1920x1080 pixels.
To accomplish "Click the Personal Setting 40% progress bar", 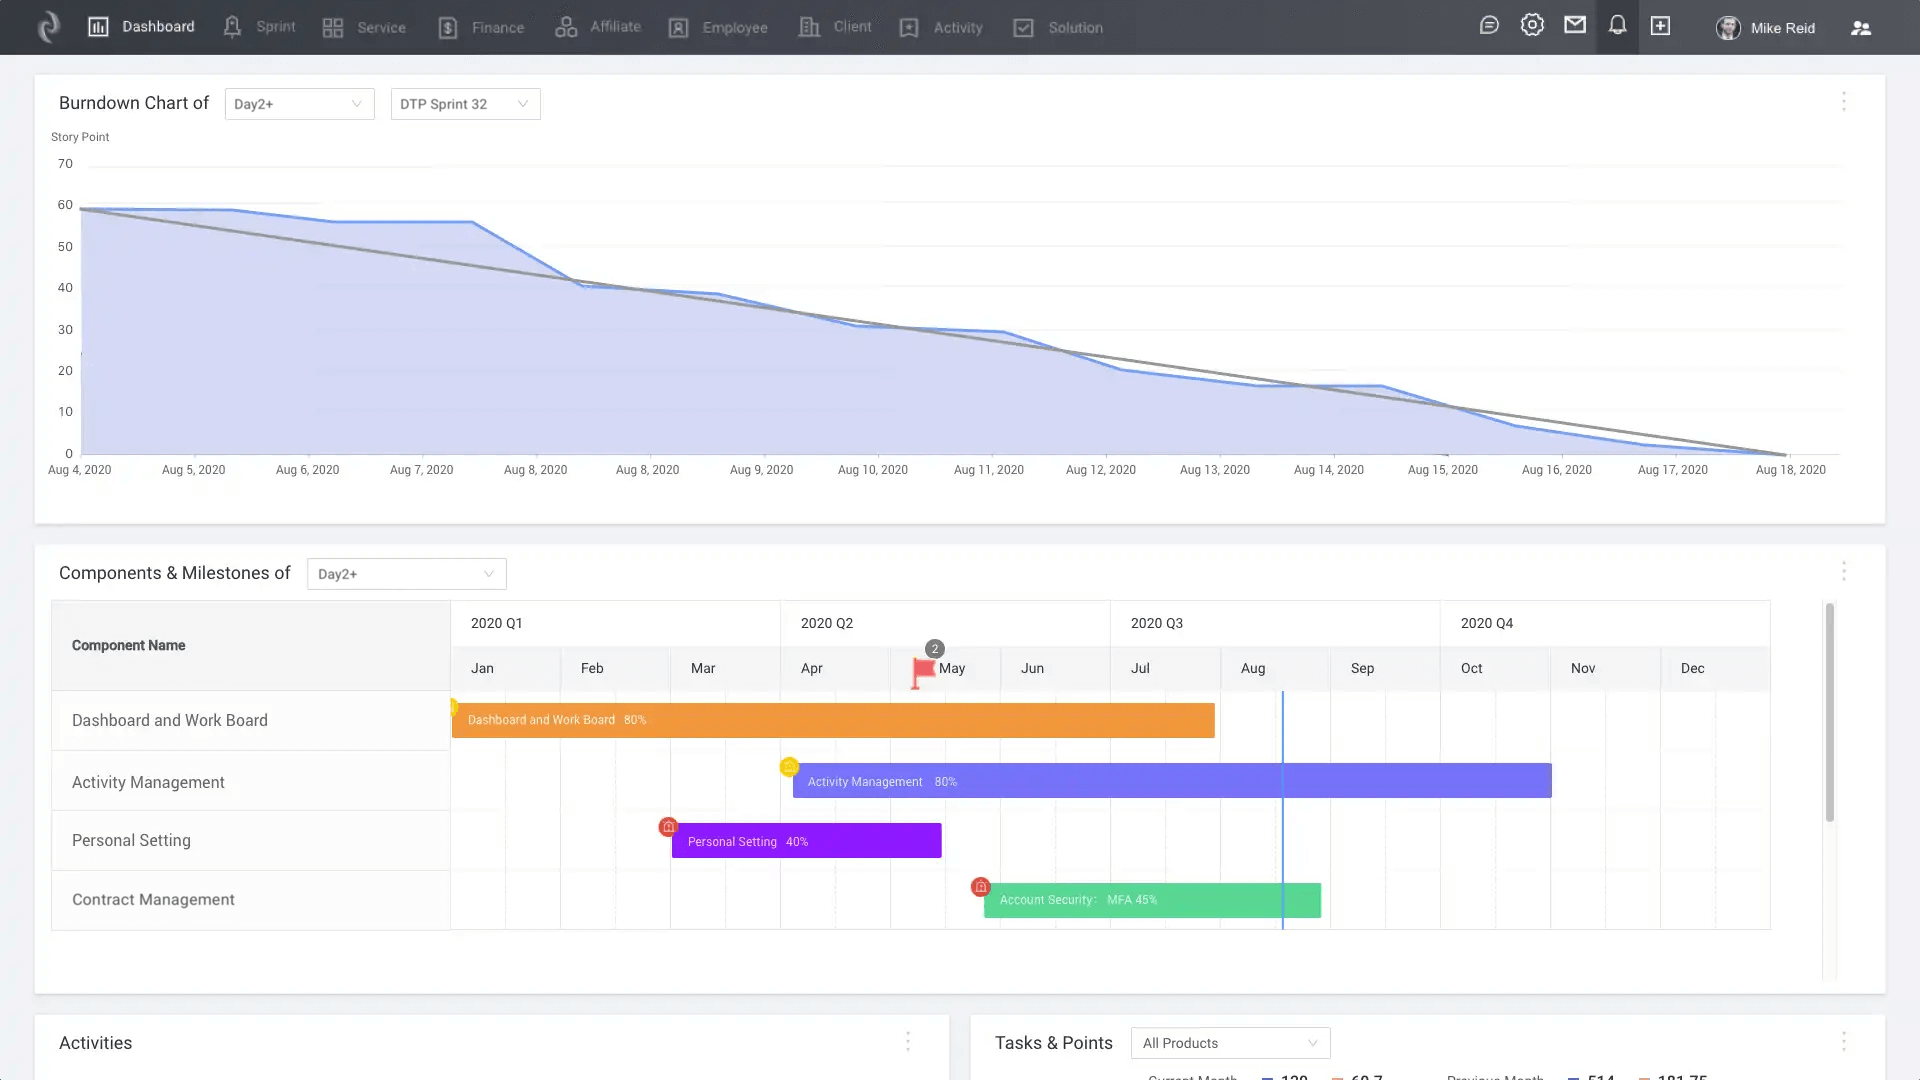I will (806, 841).
